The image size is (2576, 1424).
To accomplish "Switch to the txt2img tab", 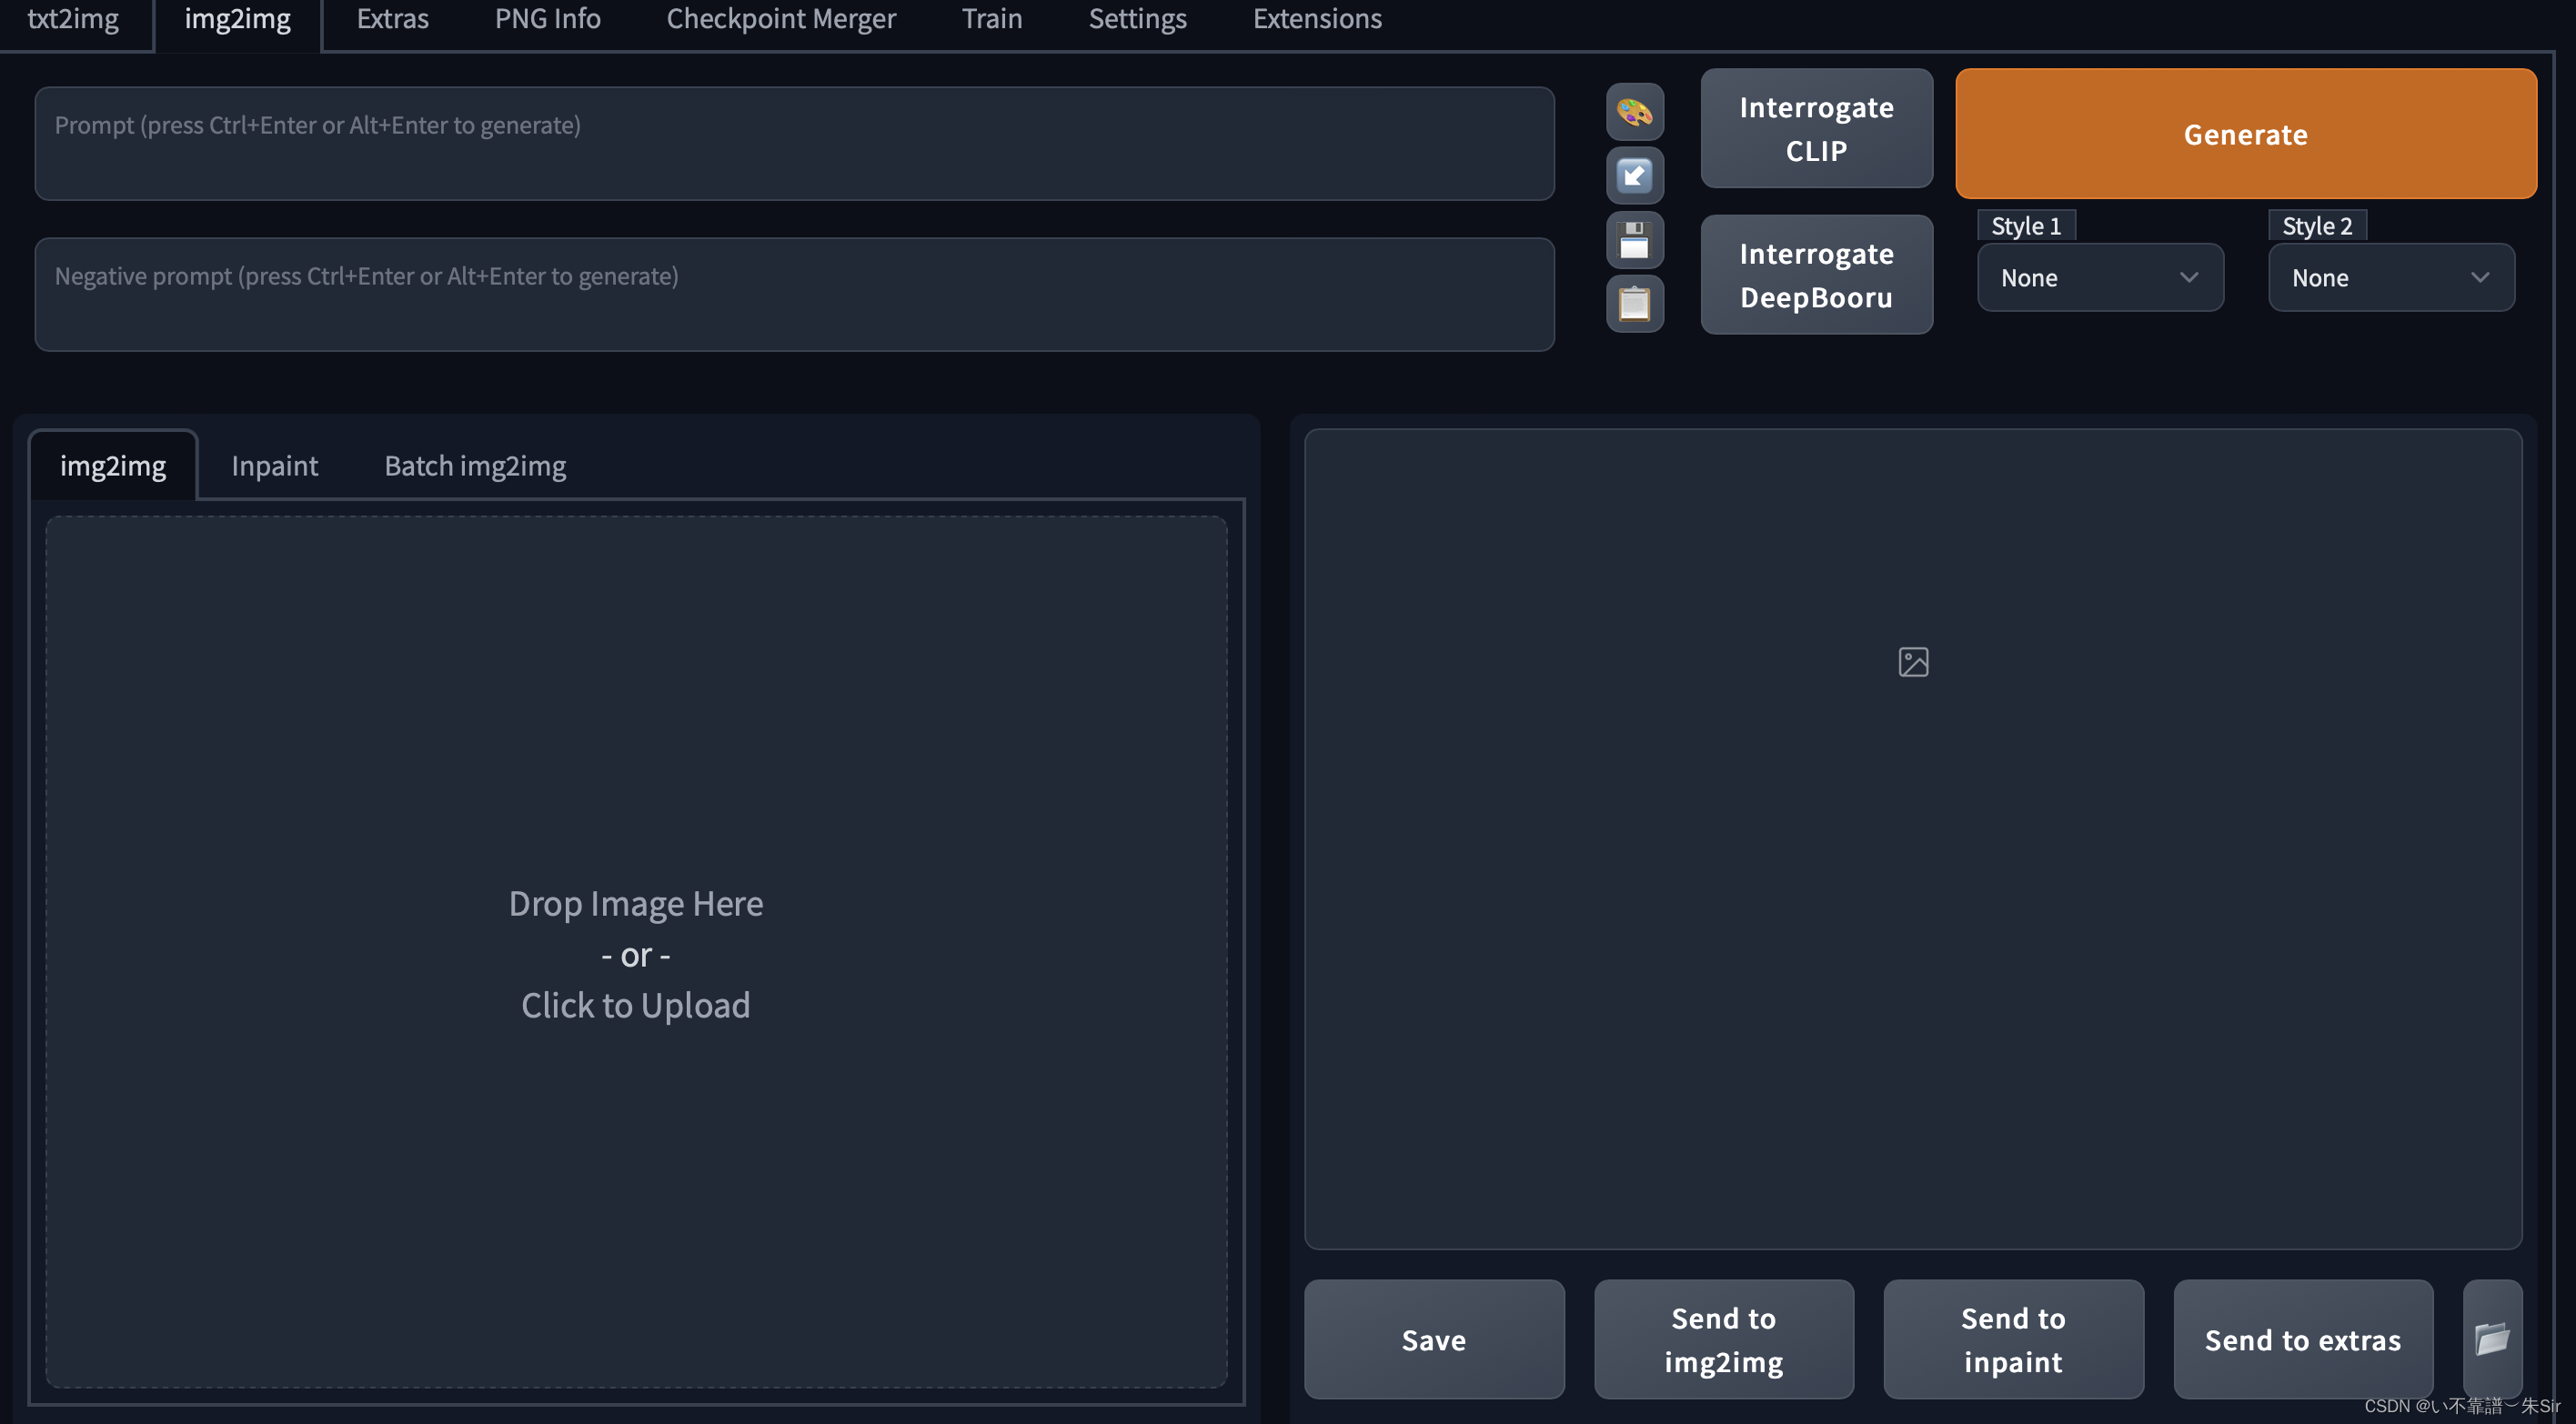I will (x=73, y=19).
